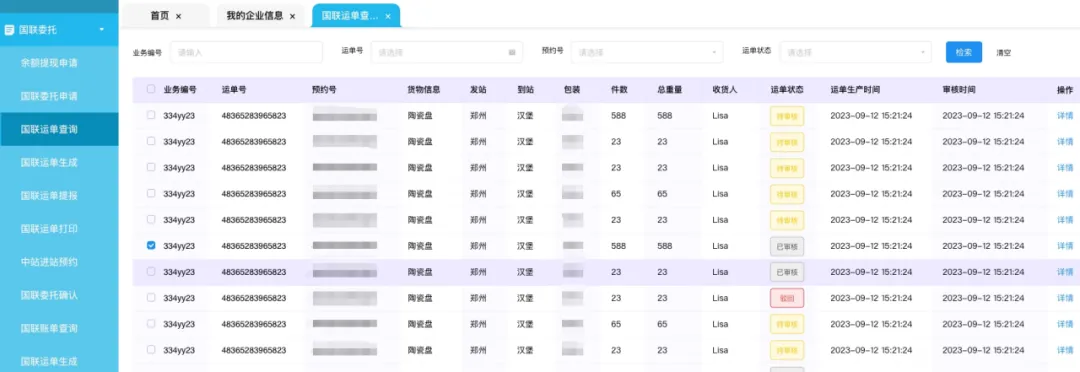Collapse the 国联委托 menu arrow
The width and height of the screenshot is (1080, 372).
[102, 30]
